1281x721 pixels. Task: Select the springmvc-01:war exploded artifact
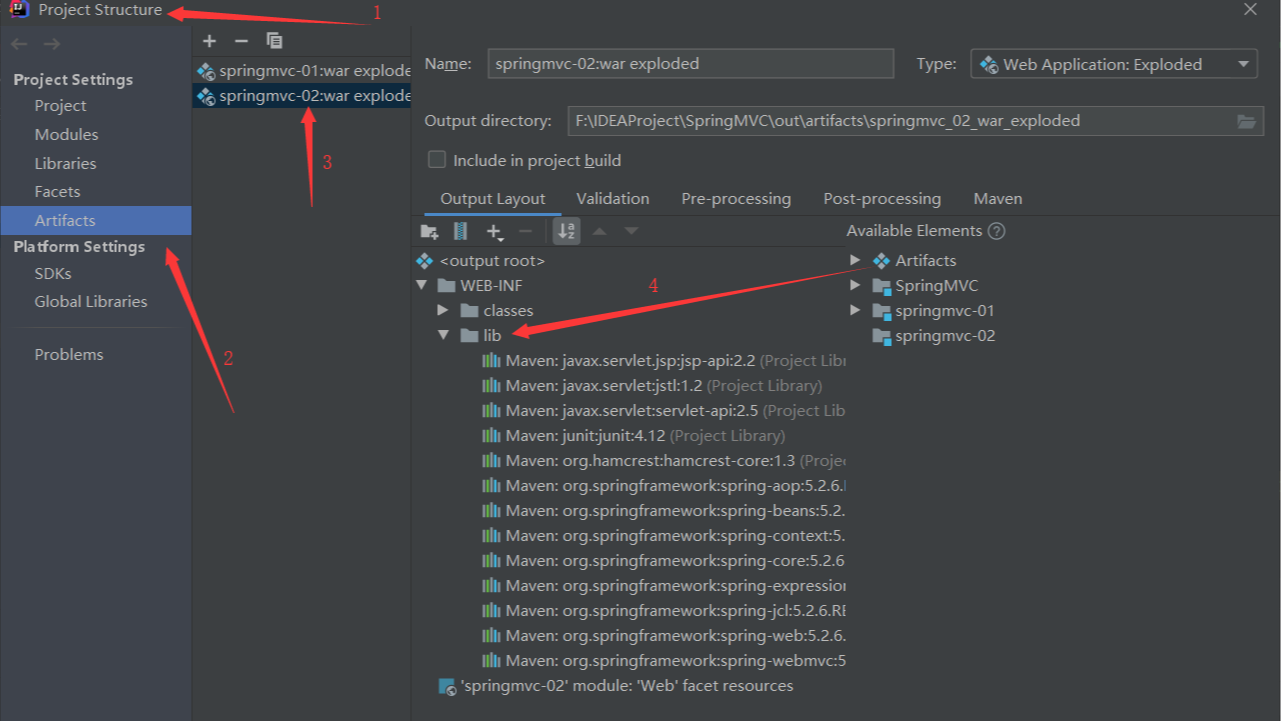click(302, 71)
